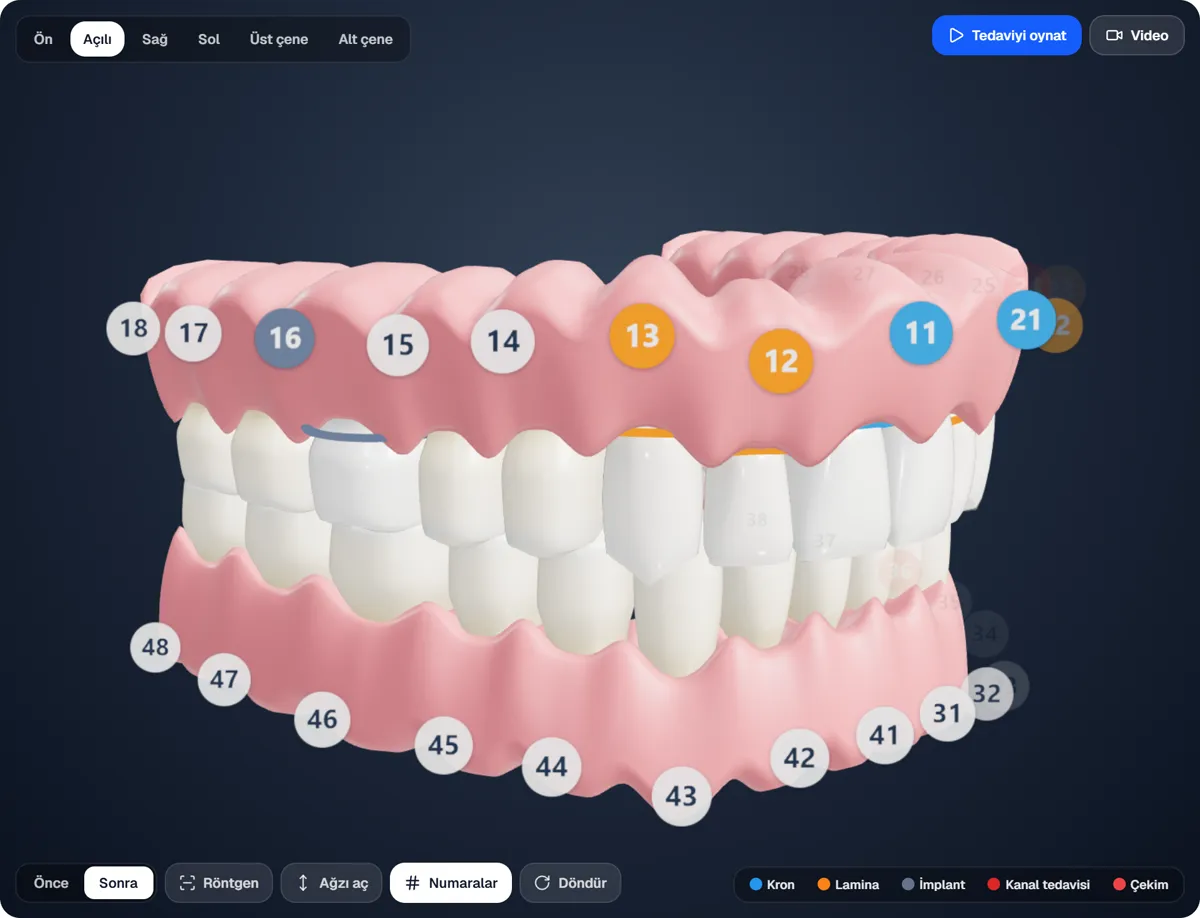Click the orange Lamina legend dot
This screenshot has height=918, width=1200.
[824, 884]
